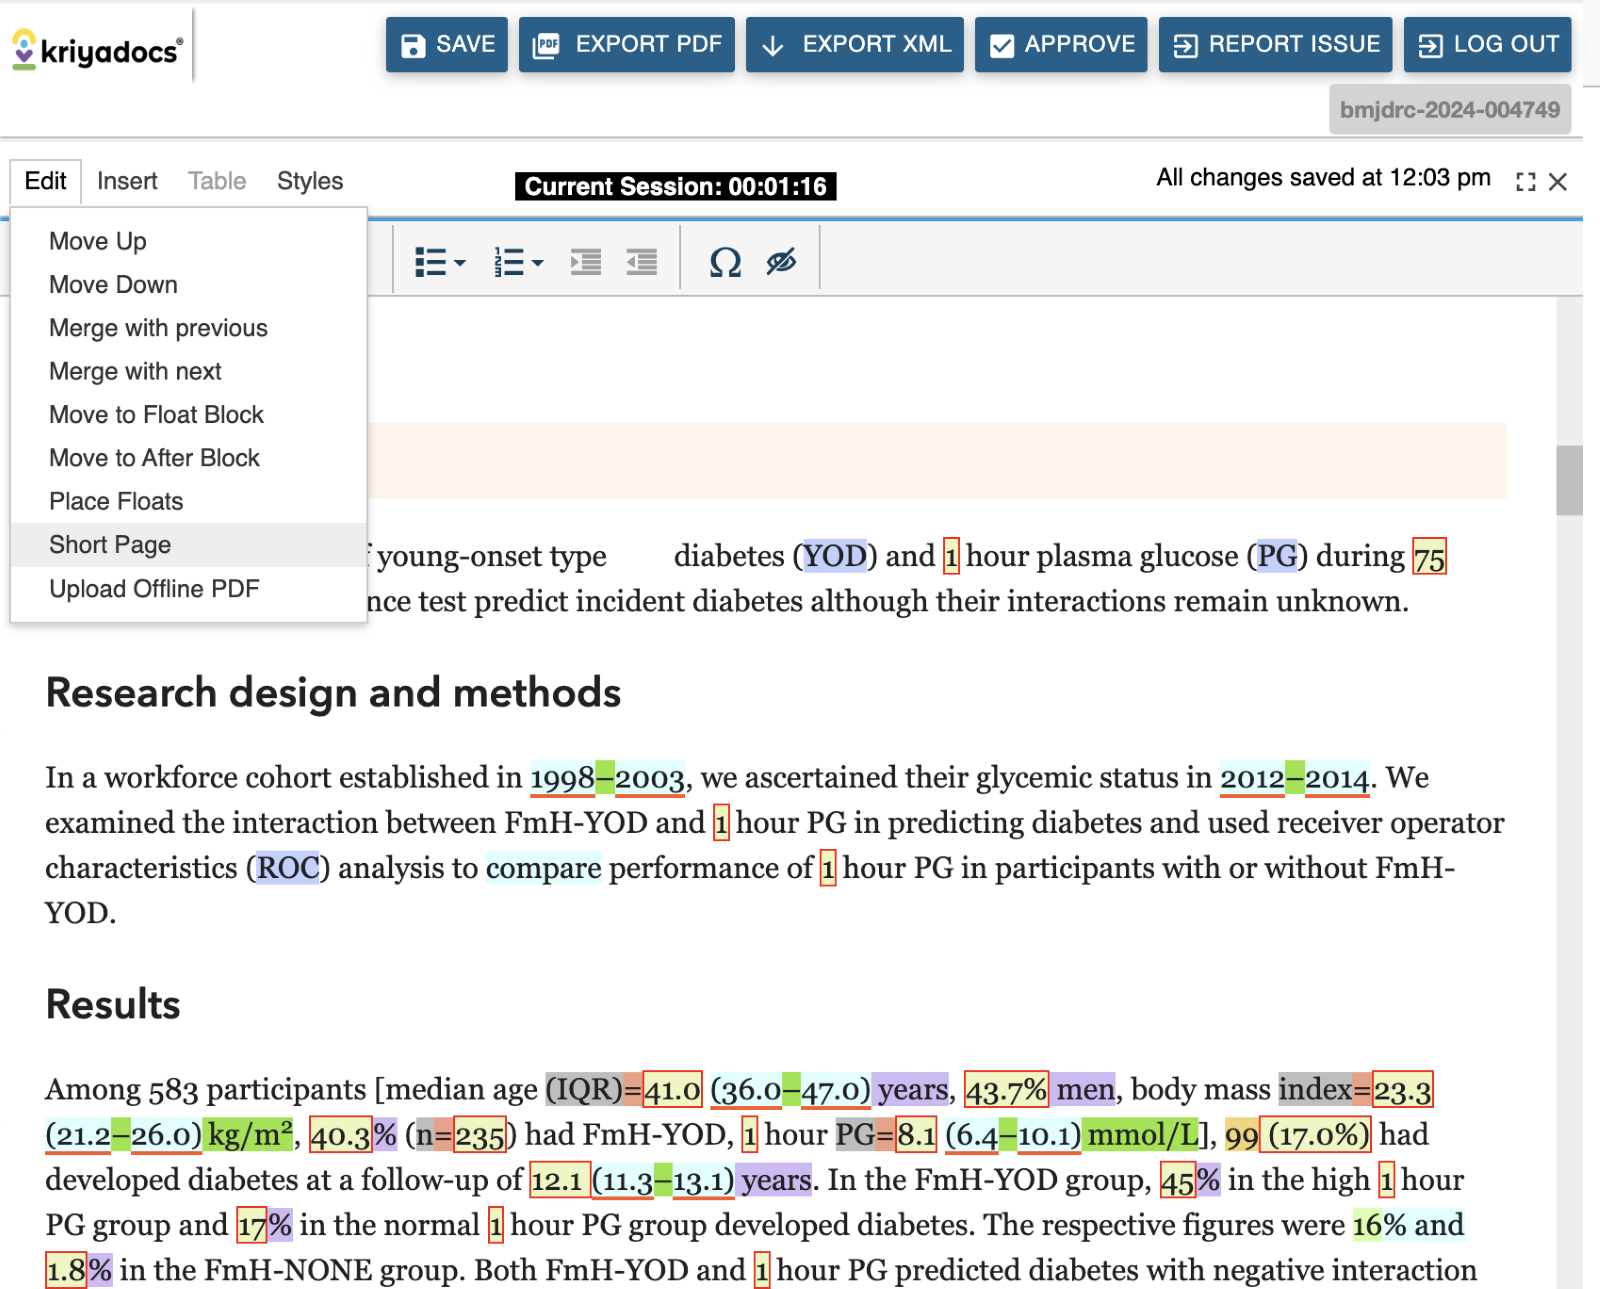Click the value n=235
Screen dimensions: 1600x1289
tap(460, 1136)
